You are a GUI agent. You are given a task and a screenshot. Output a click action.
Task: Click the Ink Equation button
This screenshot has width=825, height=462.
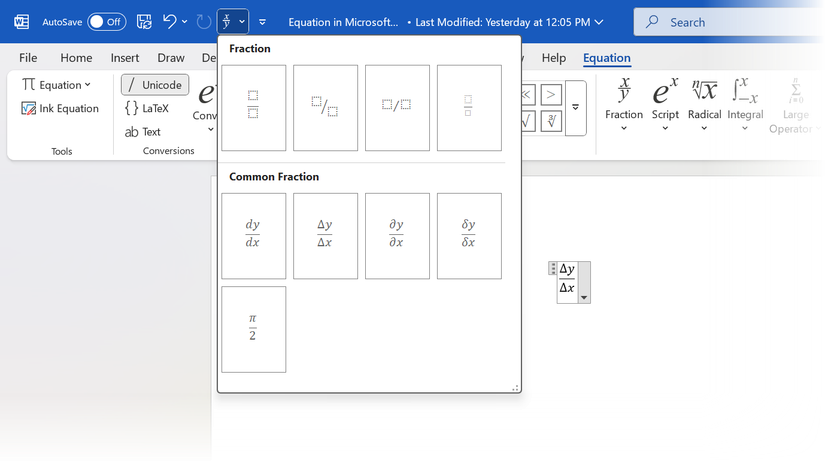(x=59, y=108)
